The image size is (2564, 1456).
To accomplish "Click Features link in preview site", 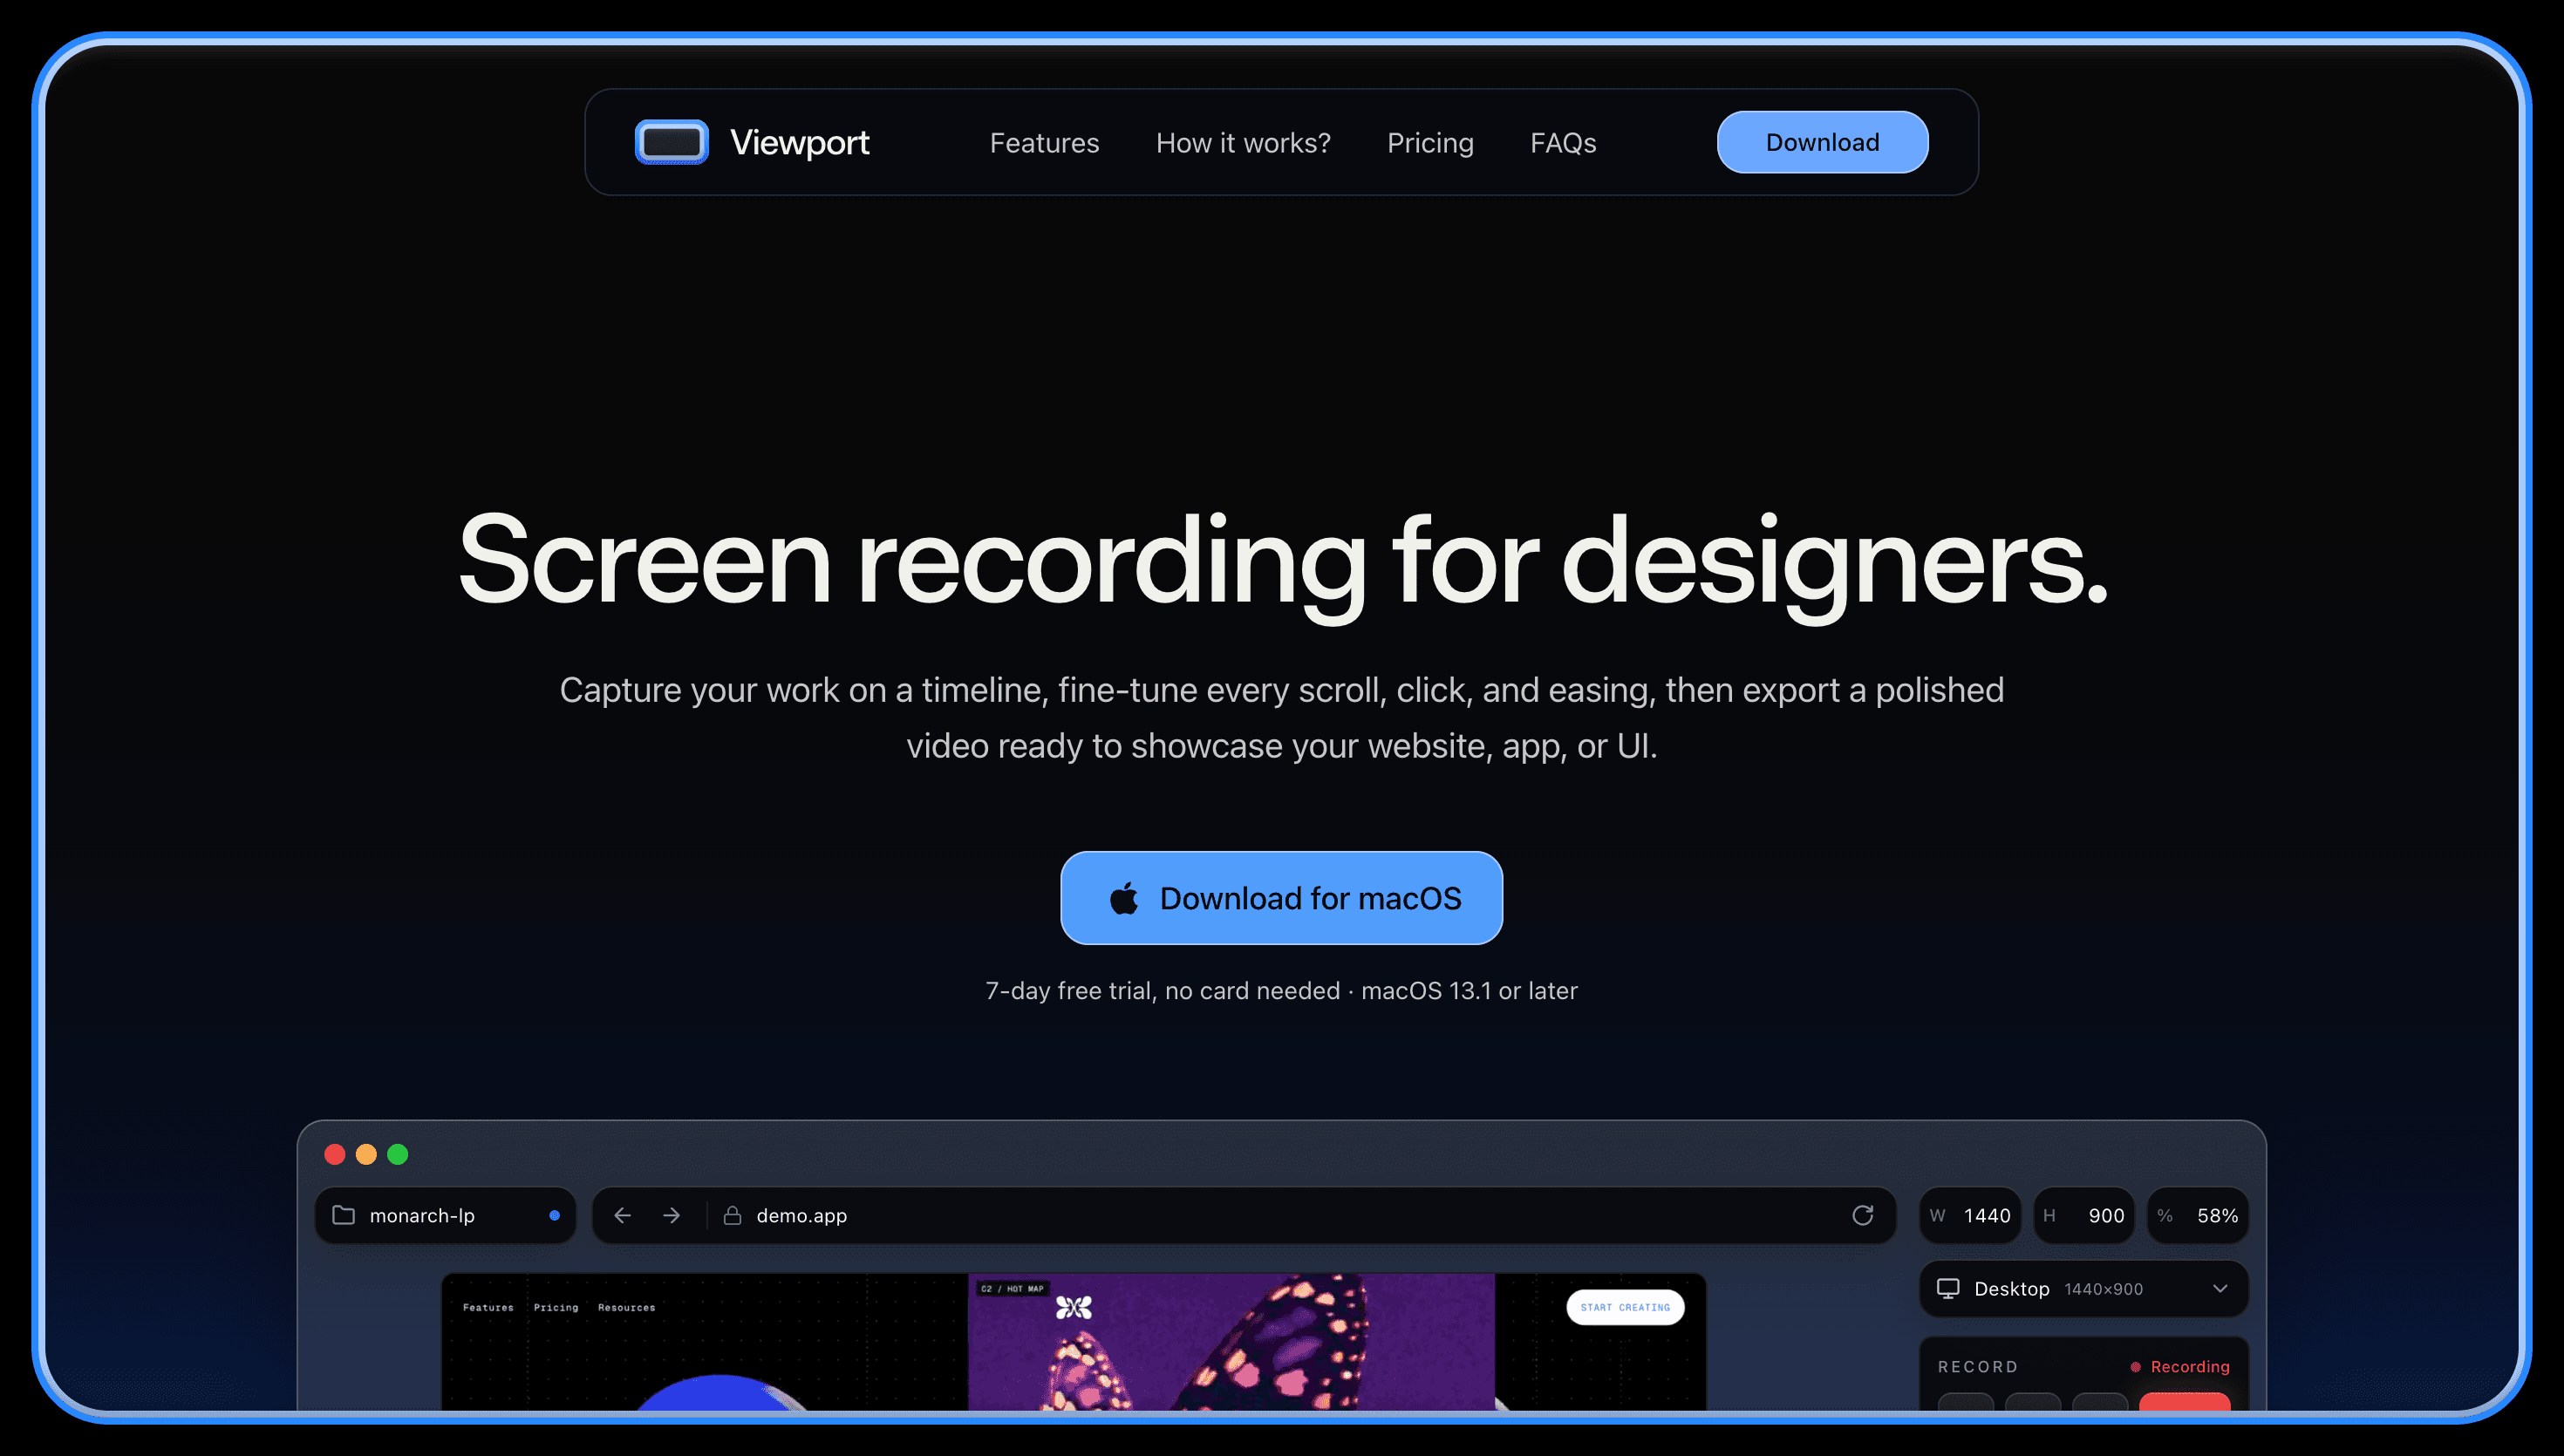I will point(488,1307).
